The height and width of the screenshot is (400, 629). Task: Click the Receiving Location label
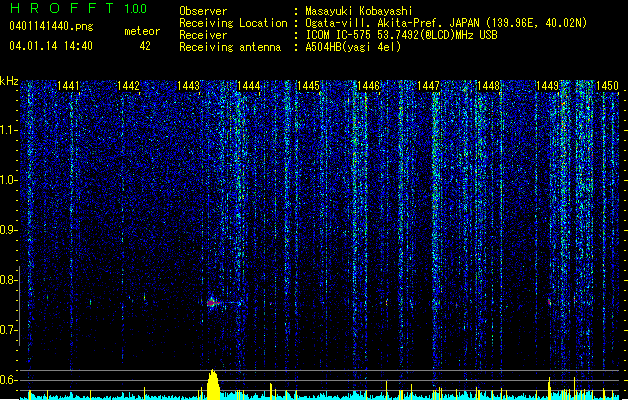(233, 23)
